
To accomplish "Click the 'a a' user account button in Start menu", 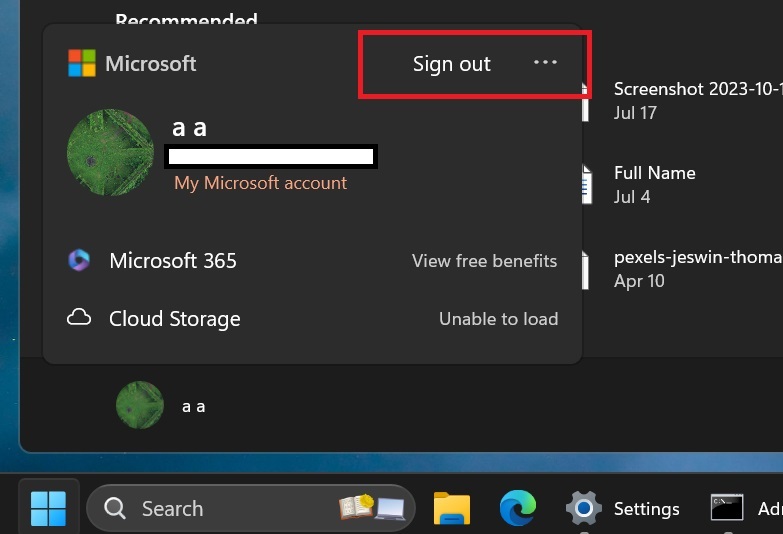I will 161,406.
